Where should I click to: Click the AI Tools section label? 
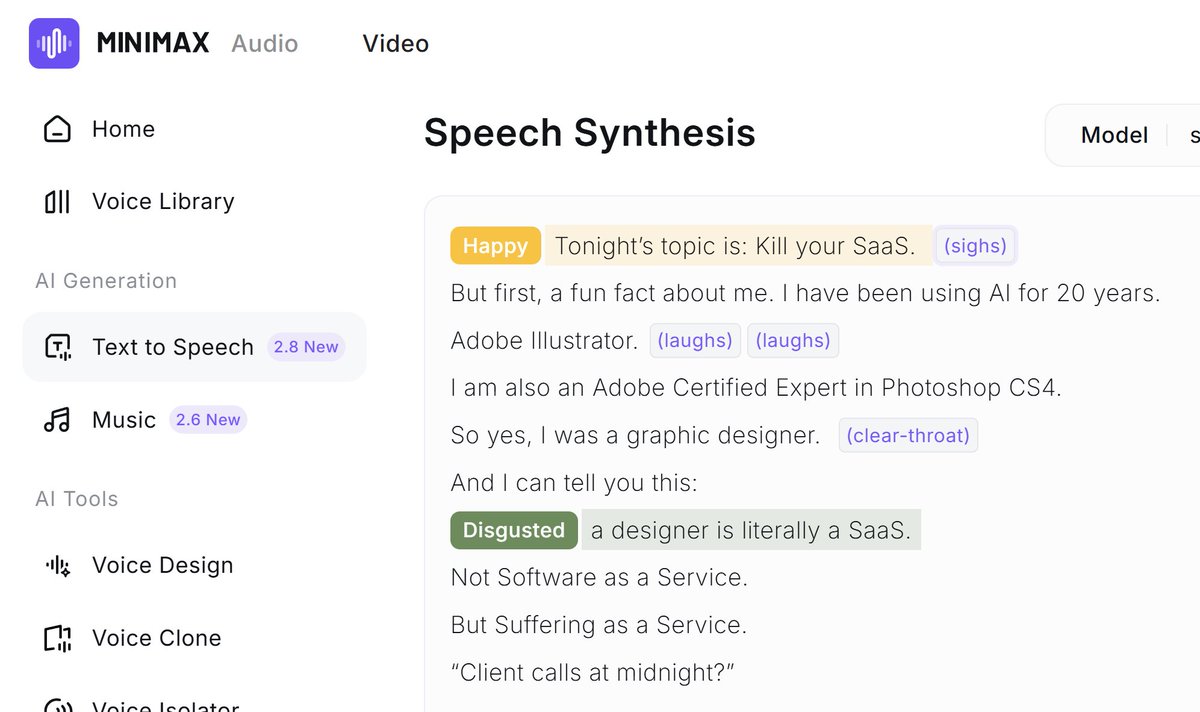[x=76, y=499]
